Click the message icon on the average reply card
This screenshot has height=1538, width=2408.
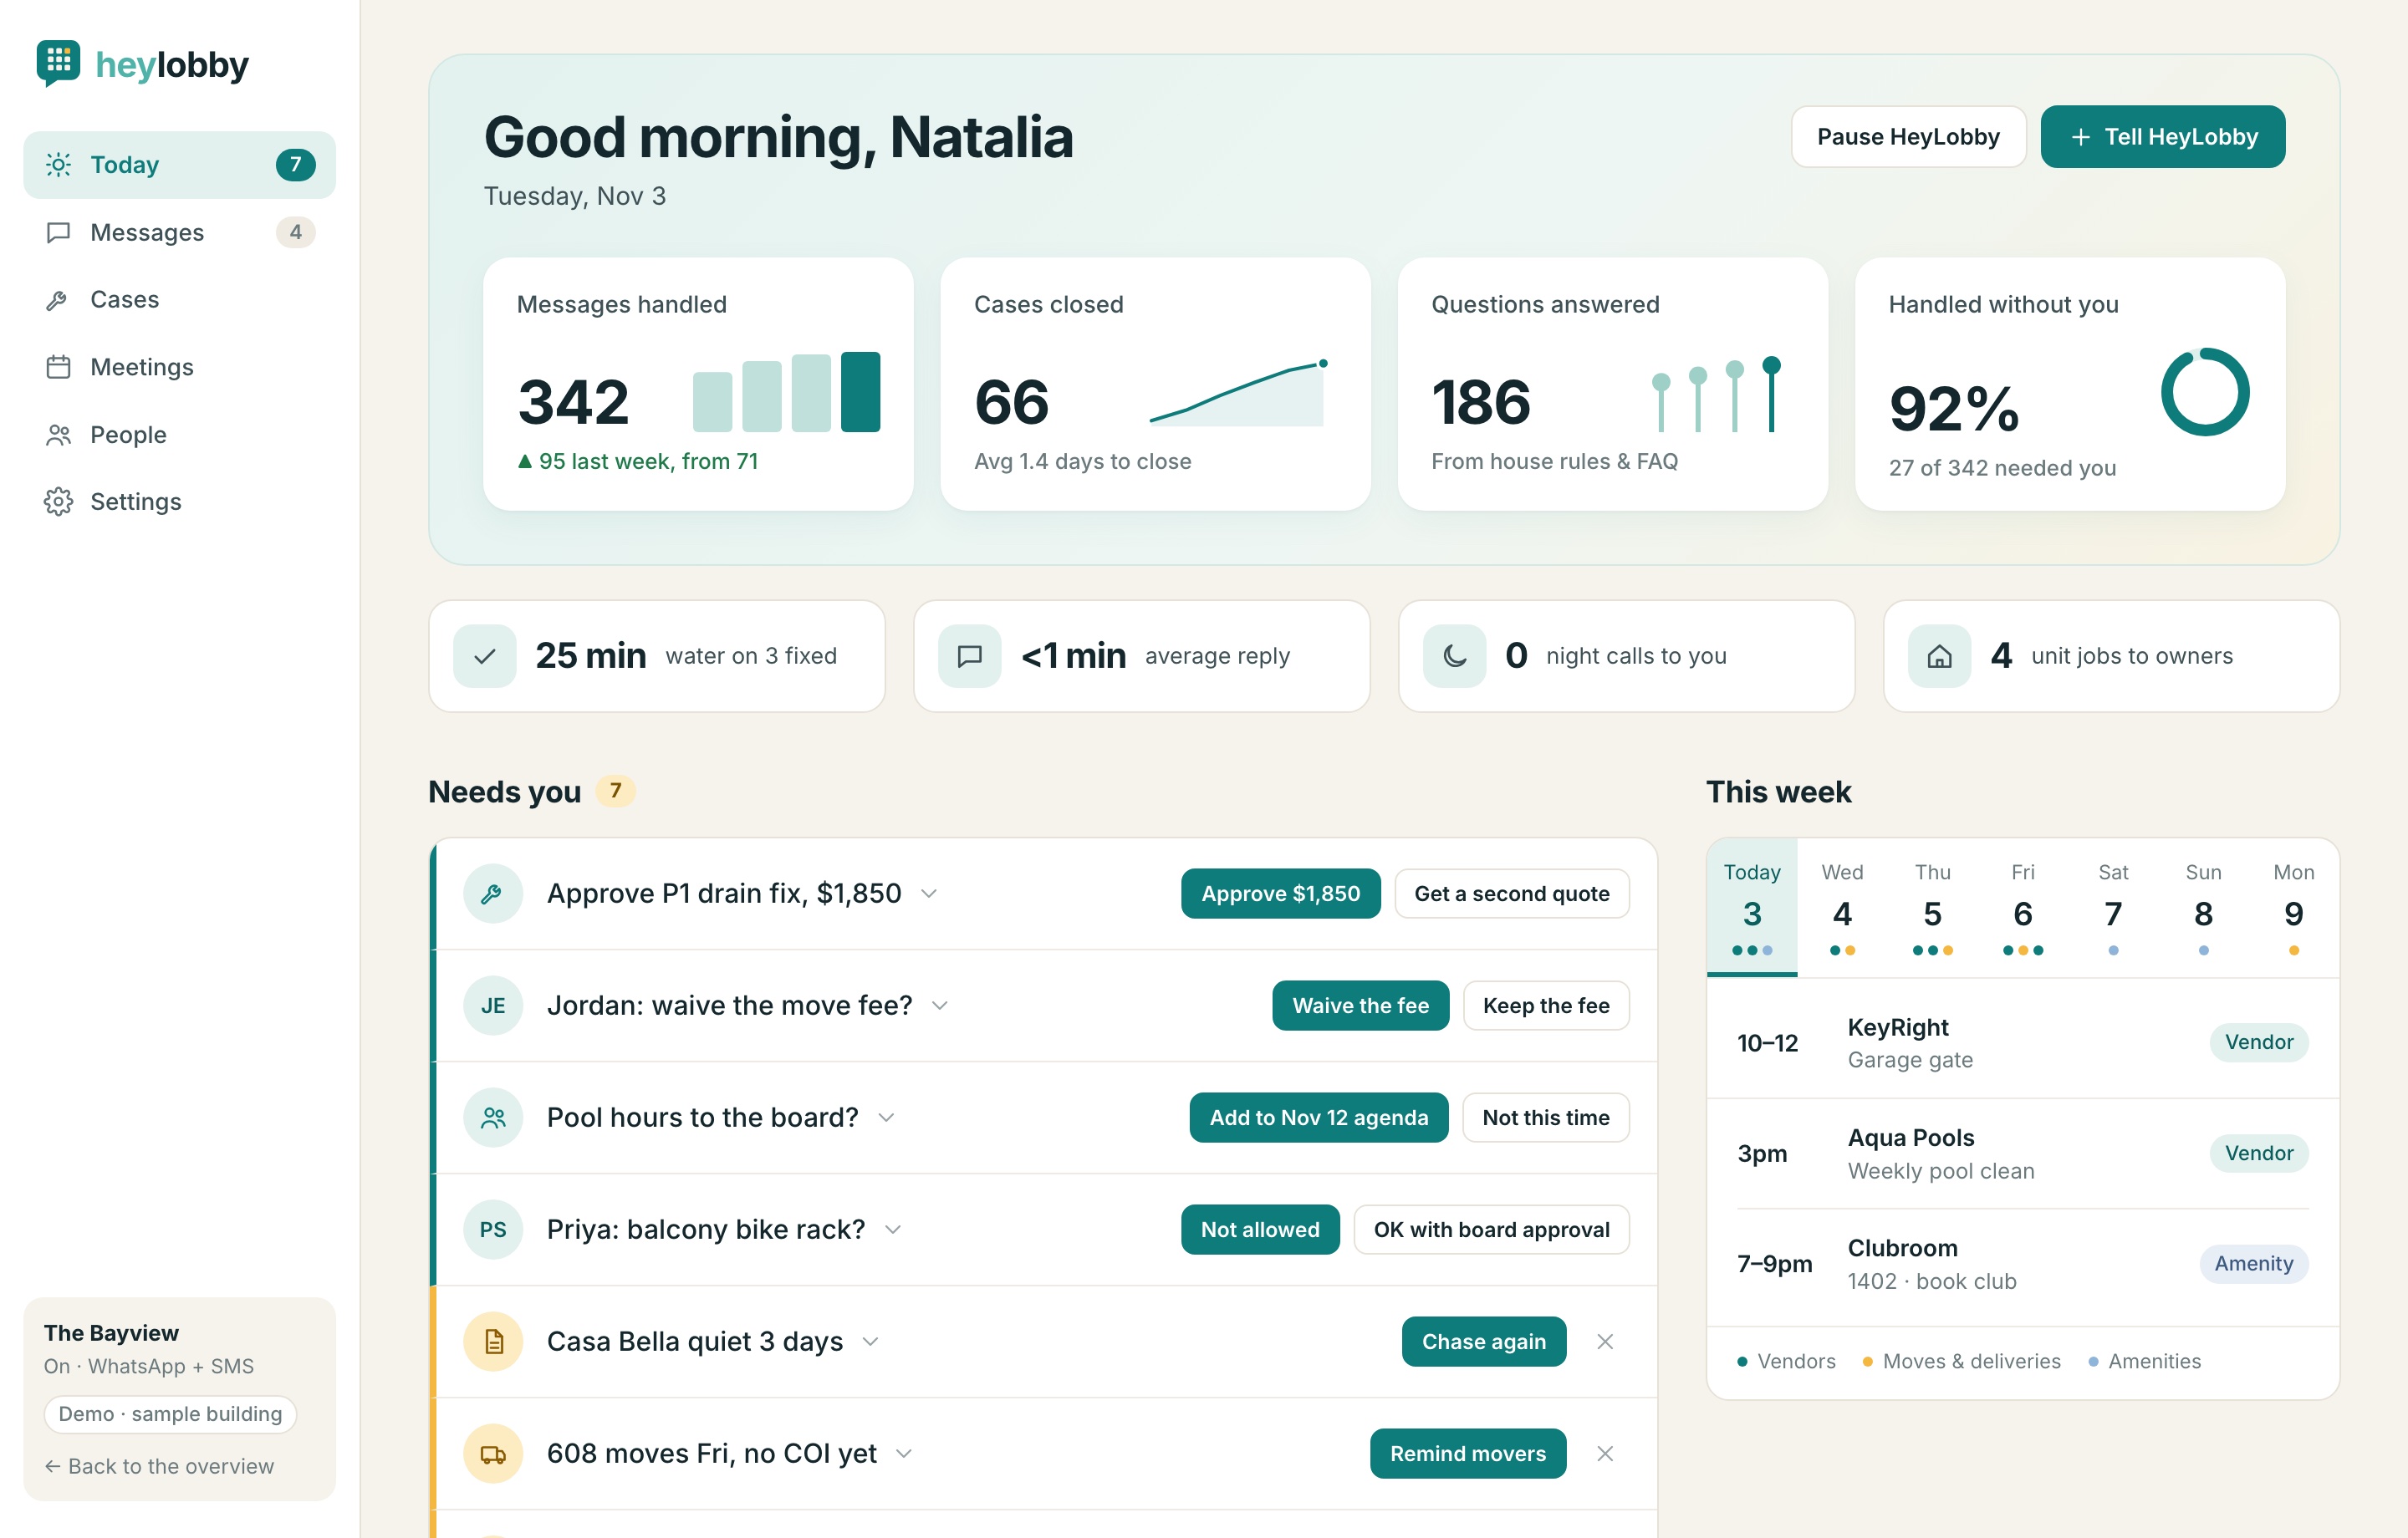[x=969, y=656]
